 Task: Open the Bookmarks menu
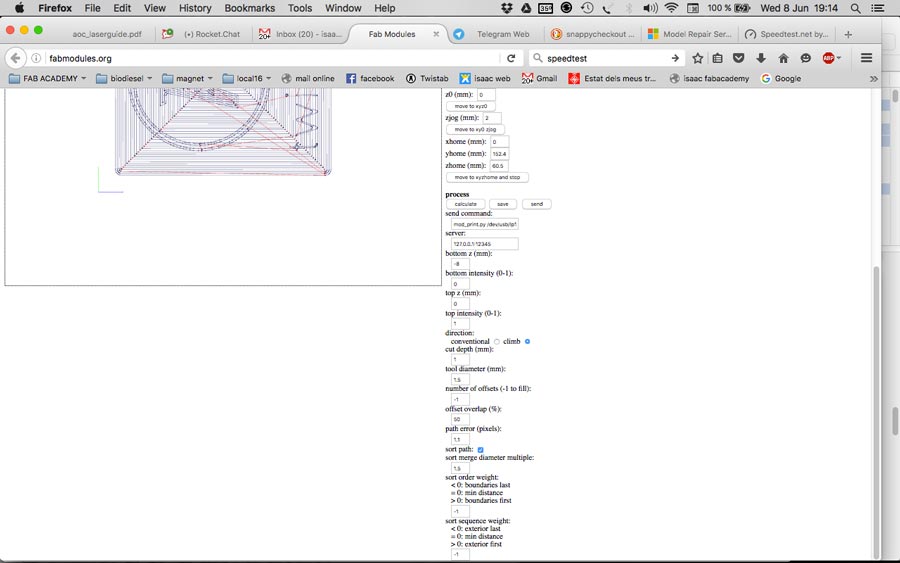pos(250,8)
